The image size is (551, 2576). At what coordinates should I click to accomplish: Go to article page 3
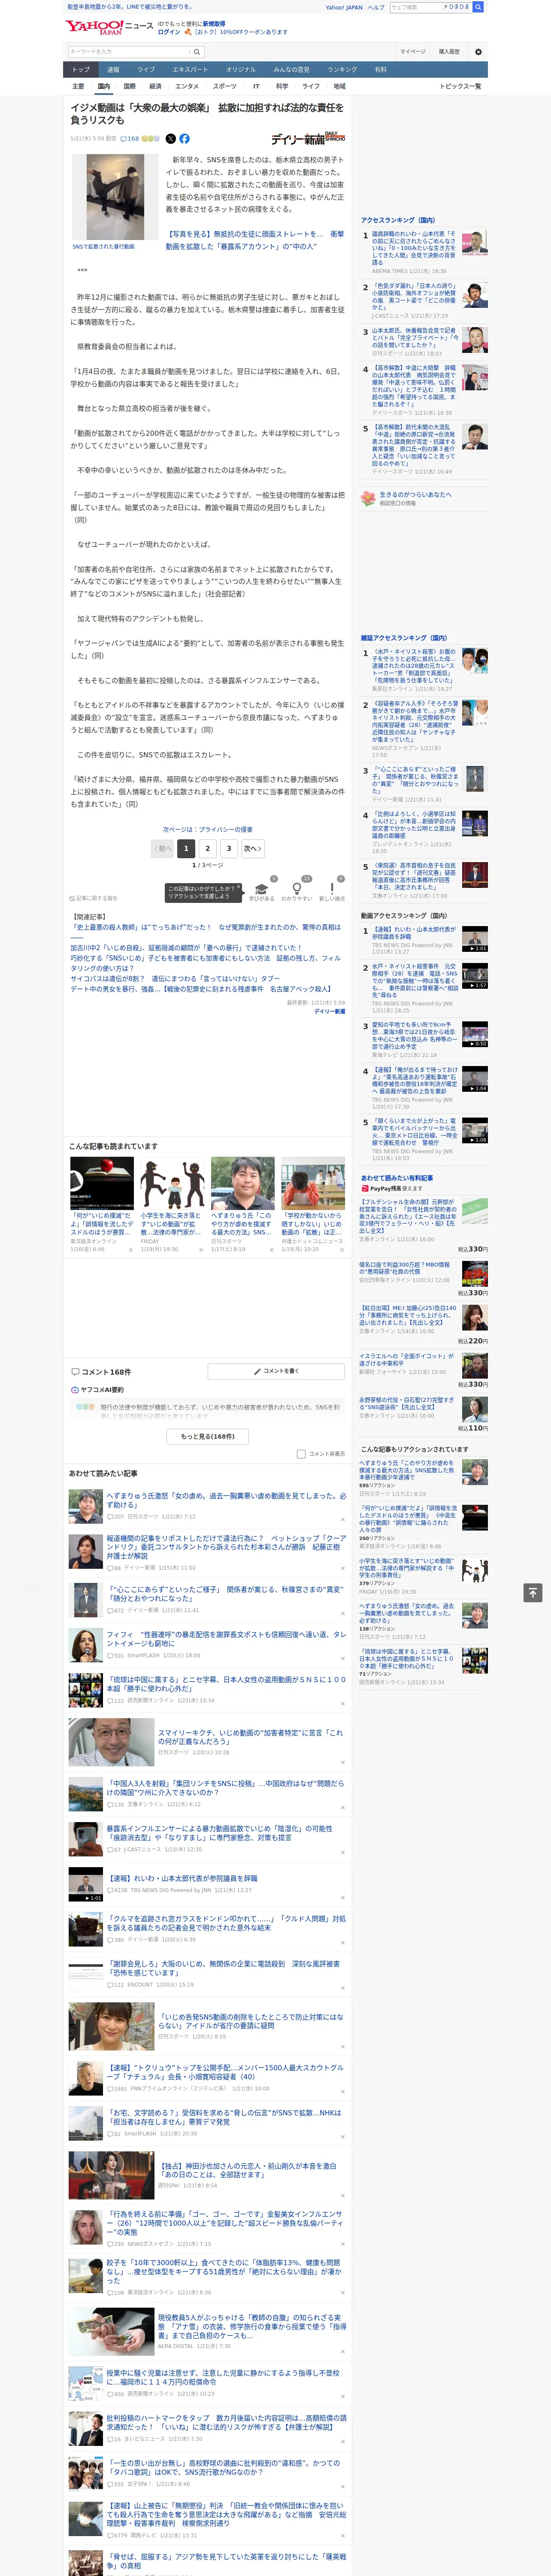tap(229, 848)
